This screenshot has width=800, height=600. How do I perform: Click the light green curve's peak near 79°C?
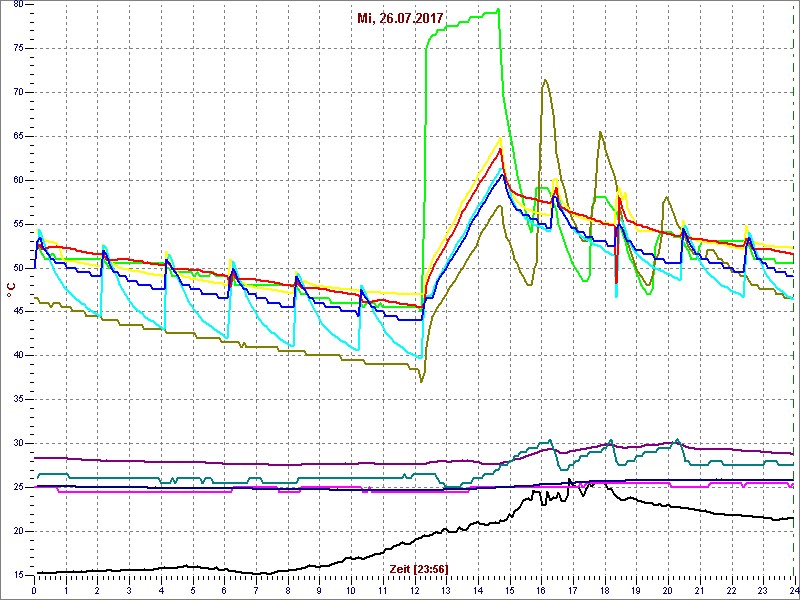[x=497, y=10]
